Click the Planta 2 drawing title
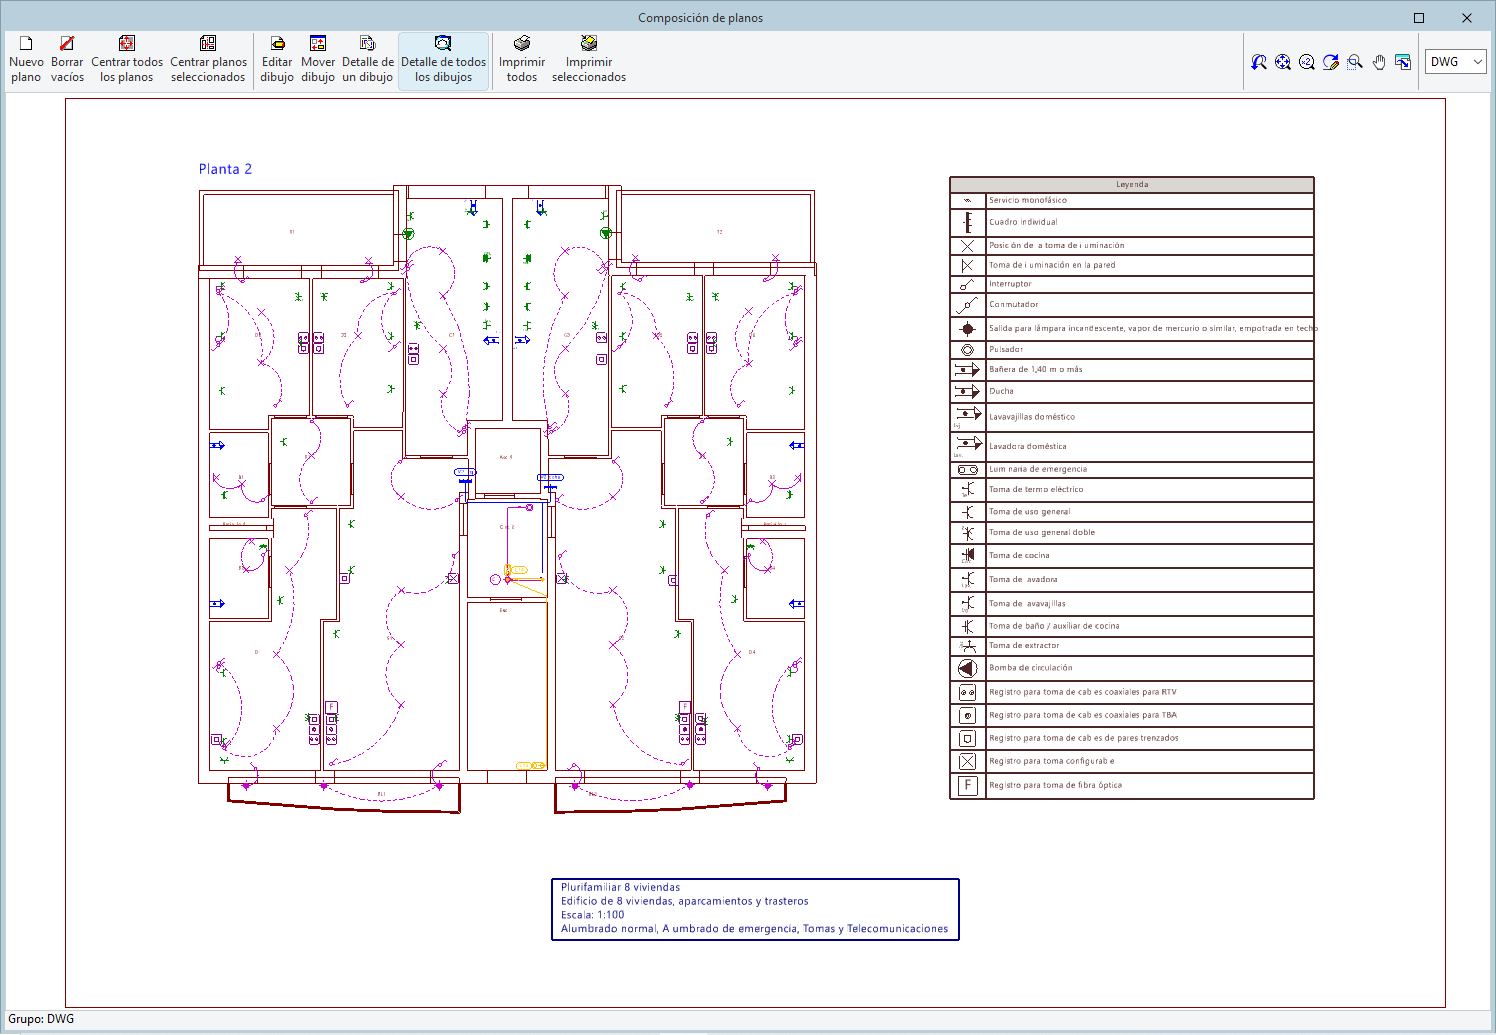 point(225,169)
